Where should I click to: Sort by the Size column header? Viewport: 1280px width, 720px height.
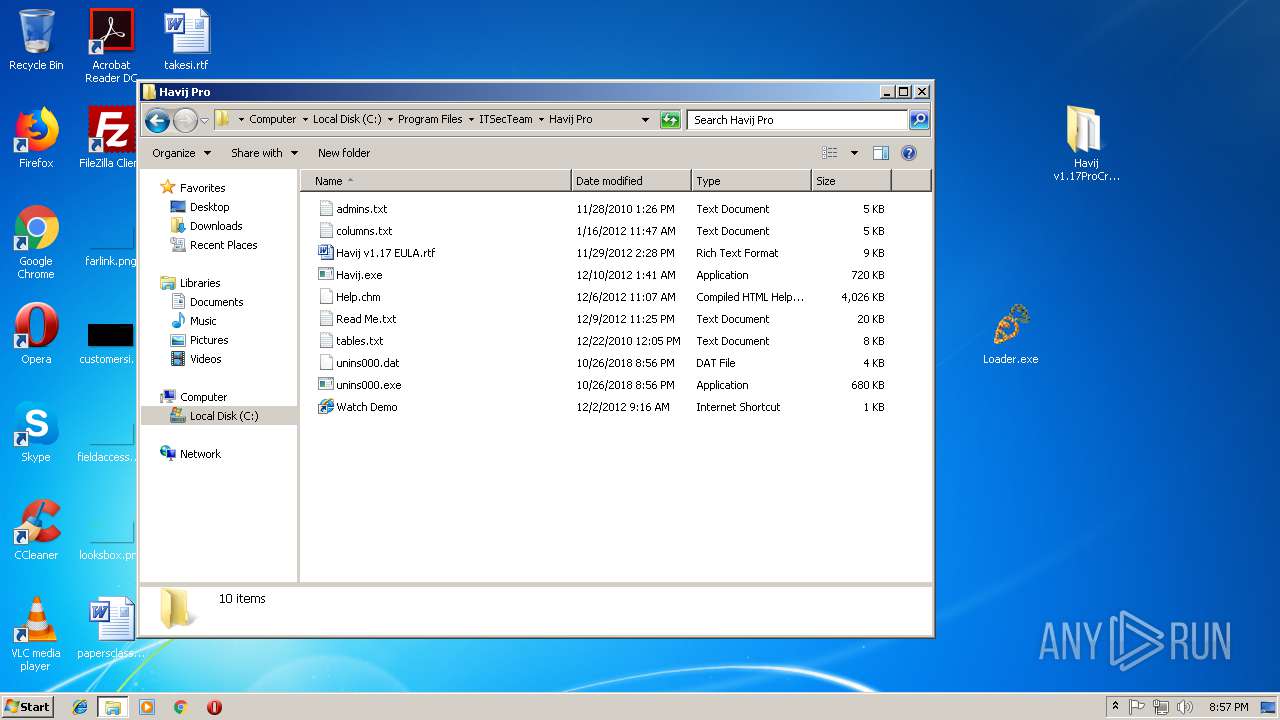(x=851, y=181)
